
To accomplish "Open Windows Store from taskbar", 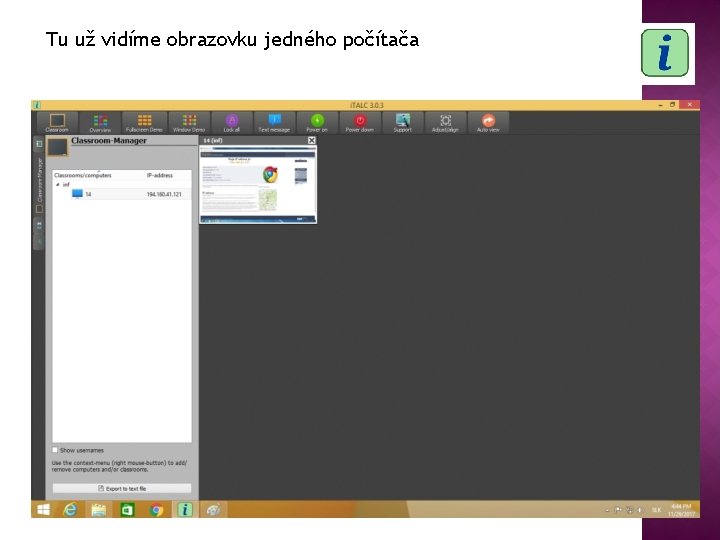I will [127, 510].
